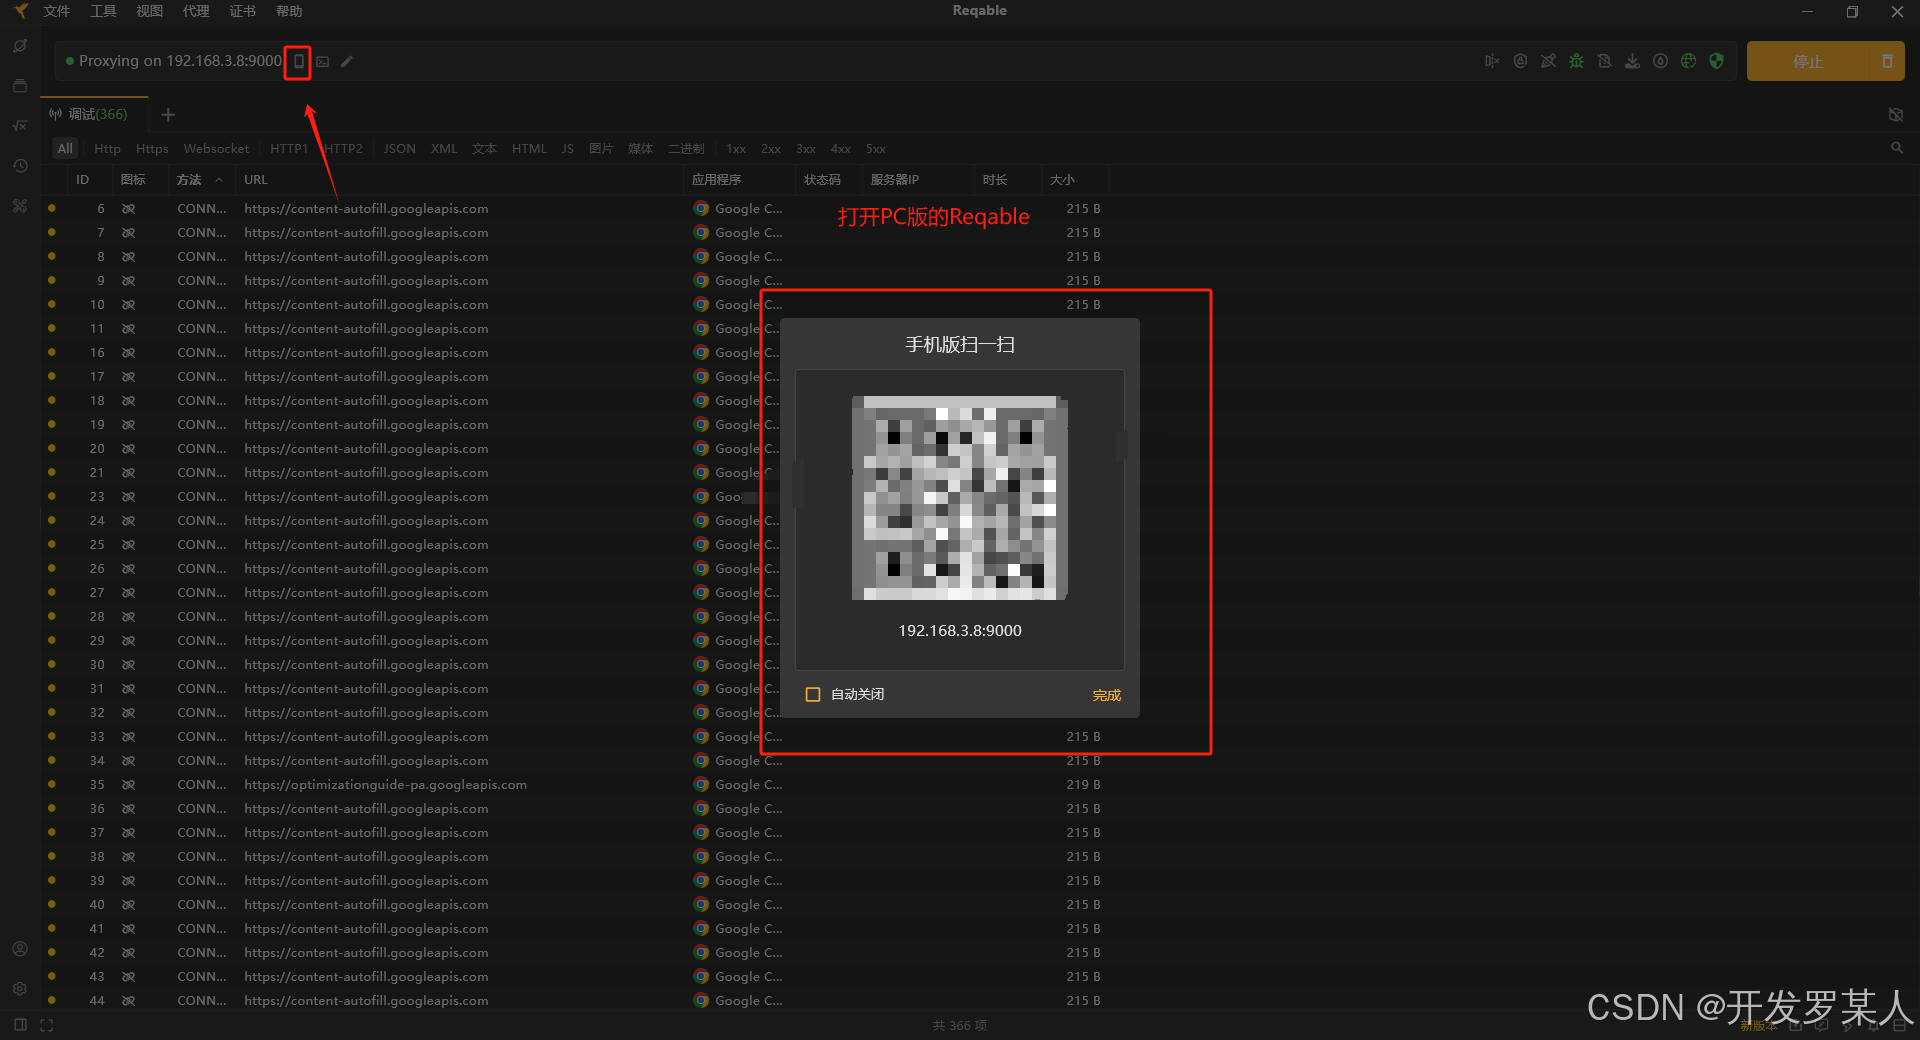Open the collections stack icon in sidebar

coord(20,86)
